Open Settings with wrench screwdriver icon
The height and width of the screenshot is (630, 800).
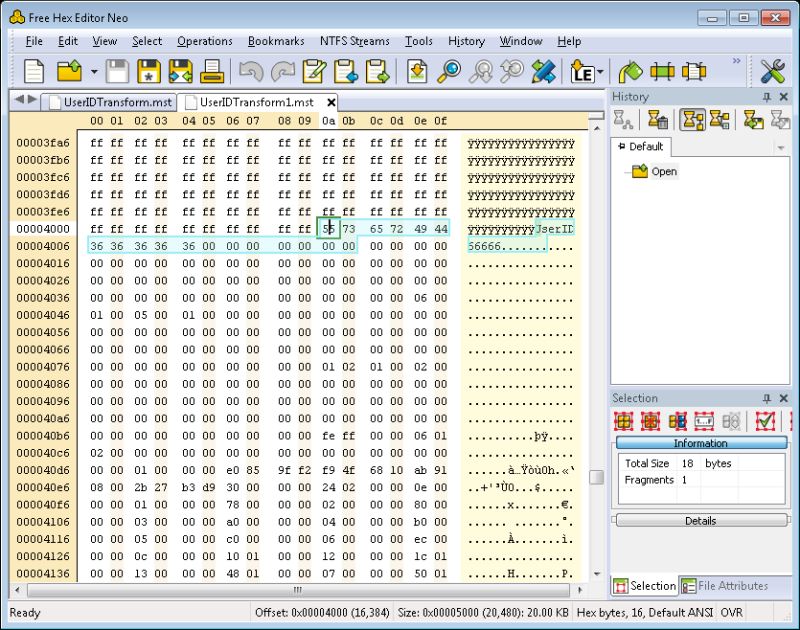click(x=772, y=71)
